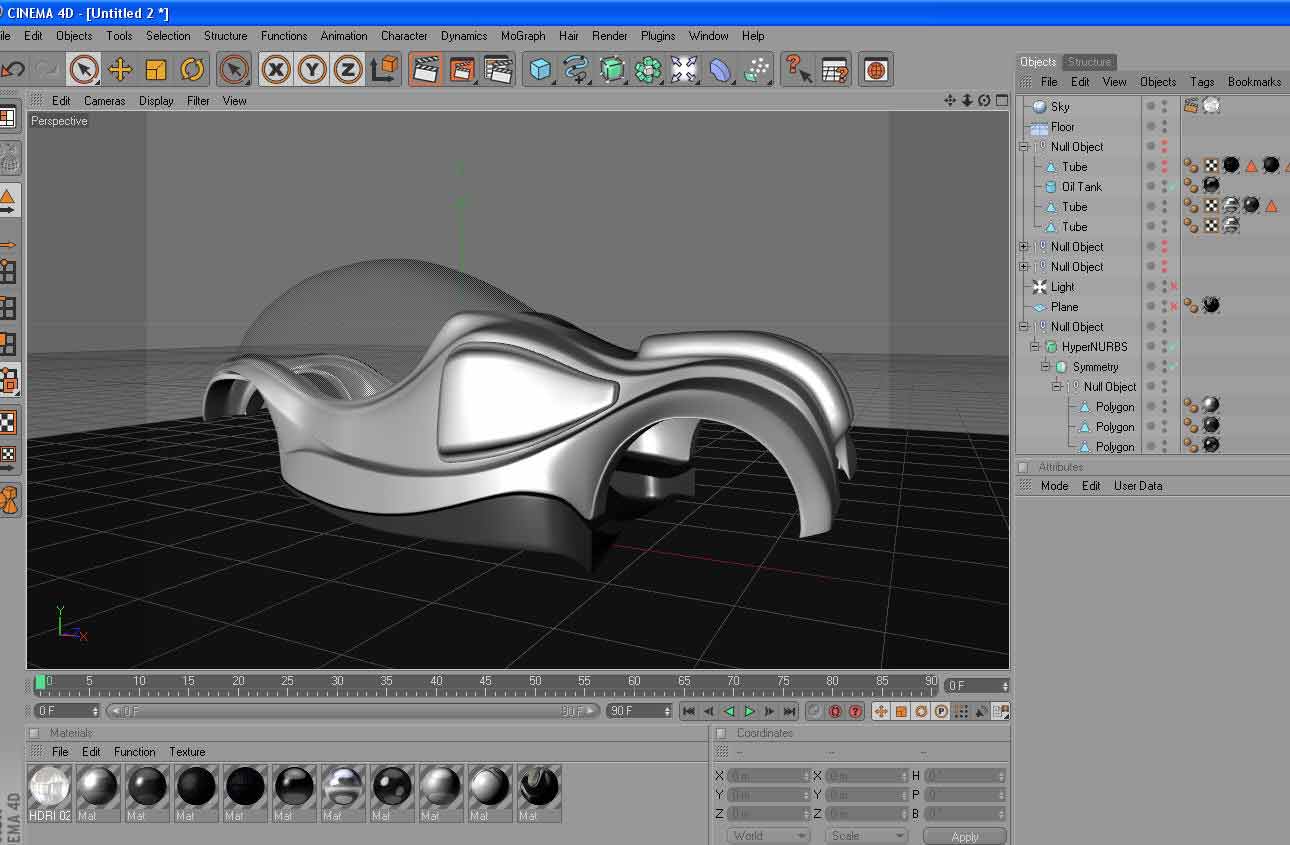Play the animation forwards
This screenshot has height=845, width=1290.
point(749,712)
